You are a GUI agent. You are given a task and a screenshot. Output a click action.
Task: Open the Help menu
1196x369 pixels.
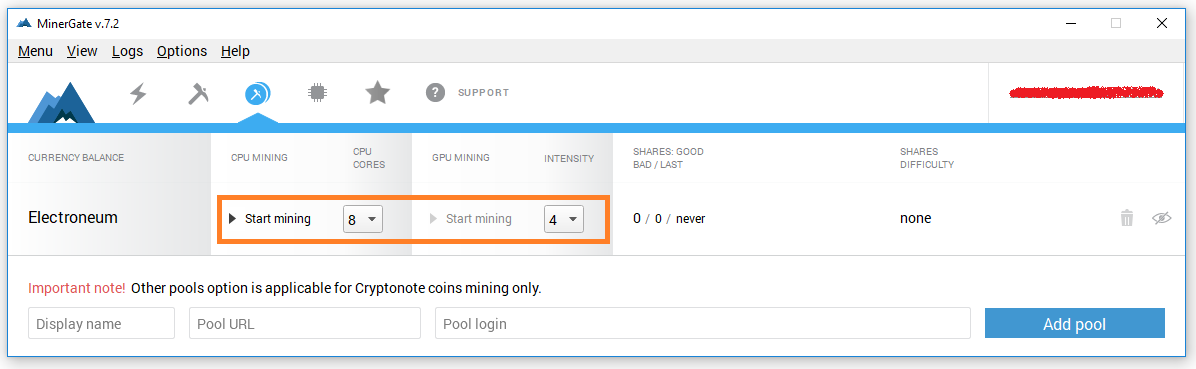tap(235, 51)
